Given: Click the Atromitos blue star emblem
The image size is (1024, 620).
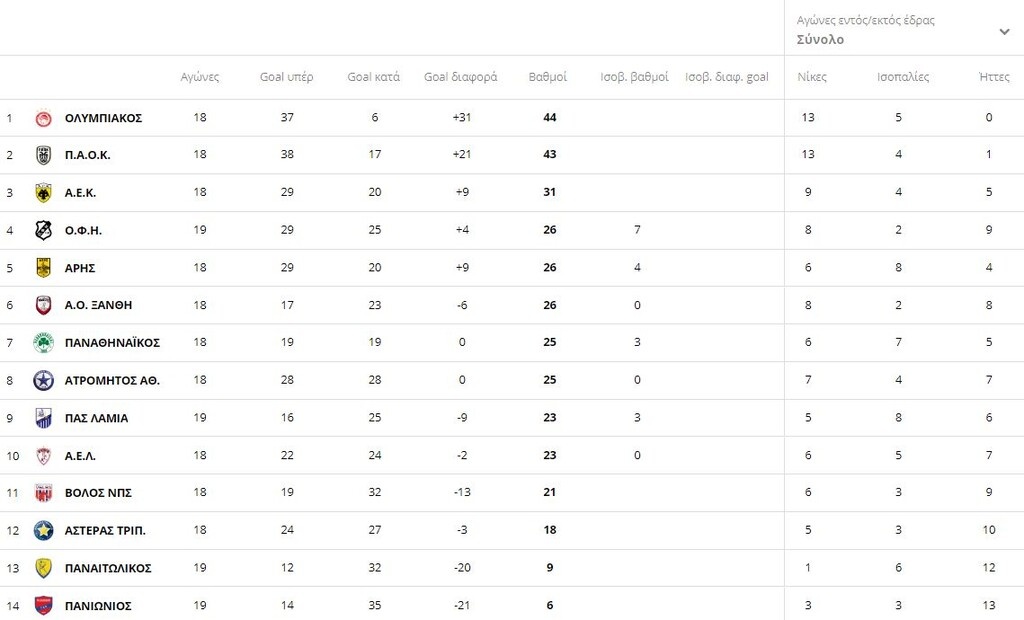Looking at the screenshot, I should pyautogui.click(x=43, y=380).
